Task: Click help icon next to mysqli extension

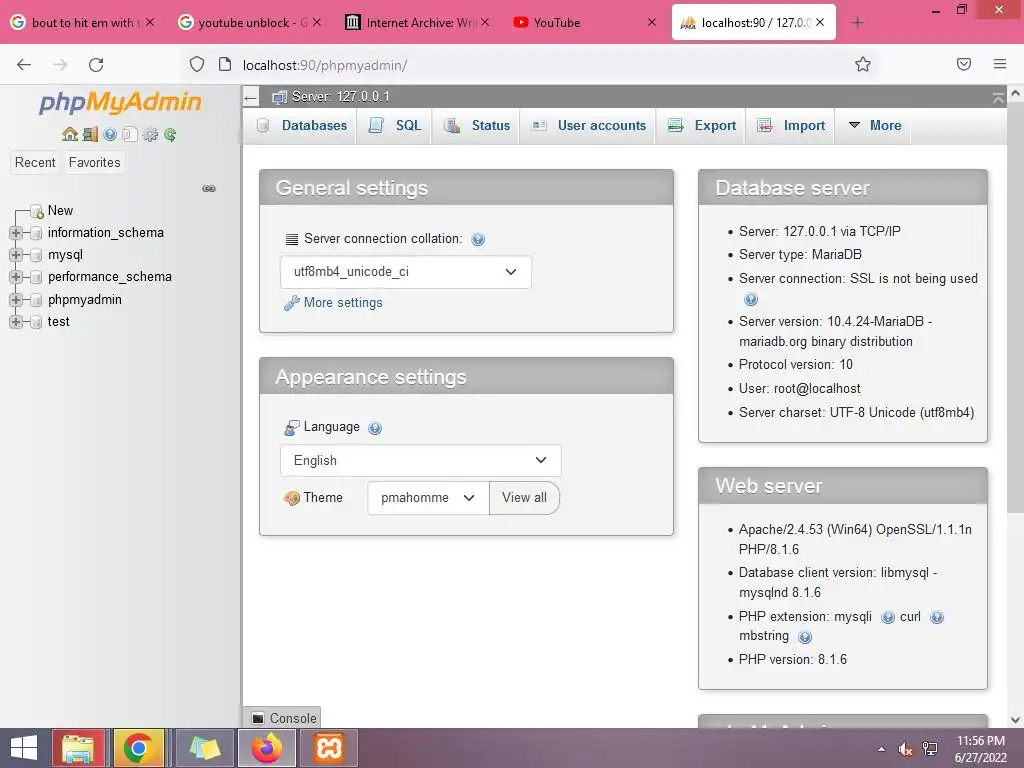Action: click(x=888, y=617)
